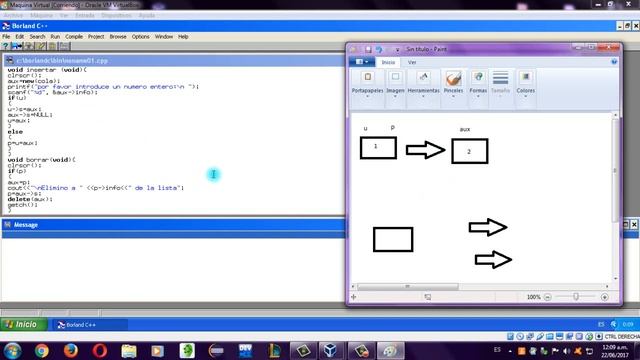The height and width of the screenshot is (360, 640).
Task: Click the green face icon on taskbar
Action: click(x=187, y=351)
